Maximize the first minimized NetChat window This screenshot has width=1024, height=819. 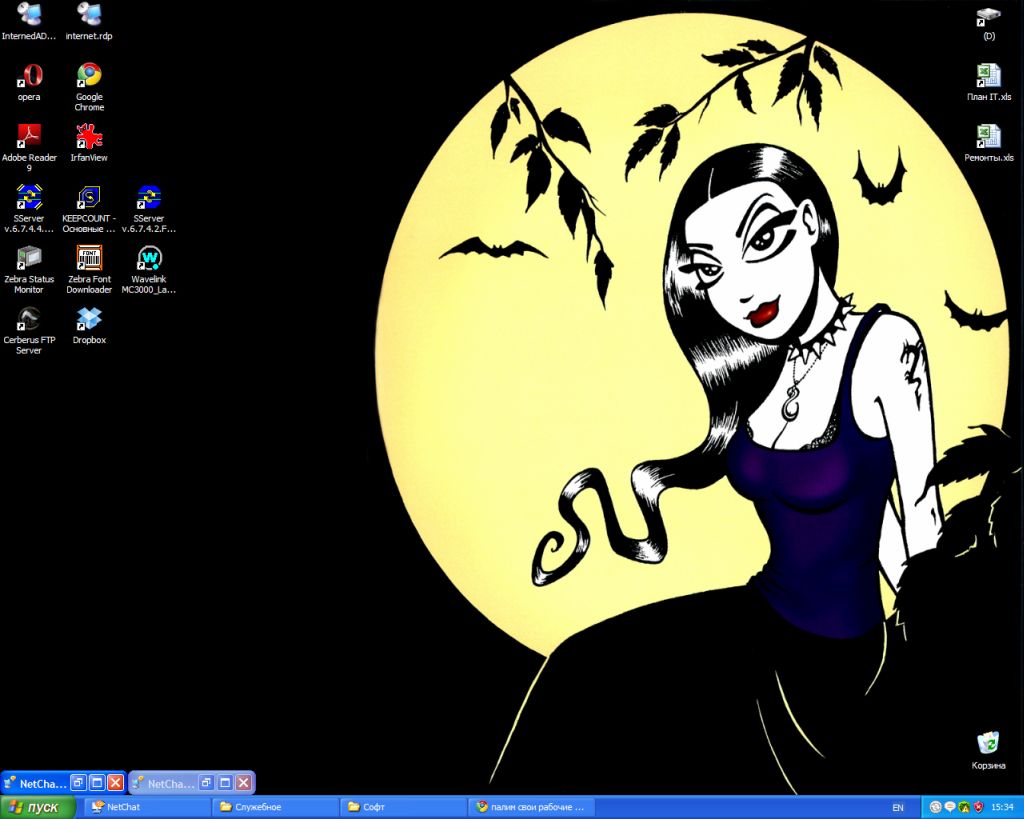point(97,782)
